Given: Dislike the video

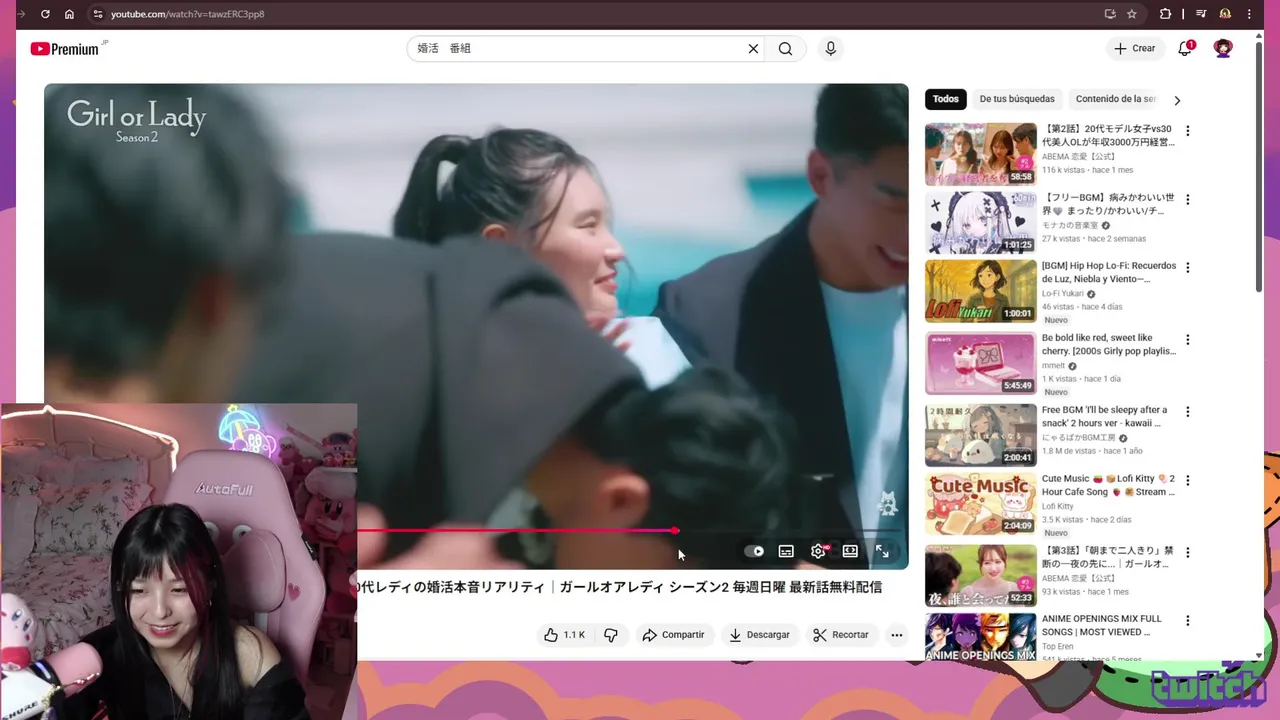Looking at the screenshot, I should (x=611, y=635).
